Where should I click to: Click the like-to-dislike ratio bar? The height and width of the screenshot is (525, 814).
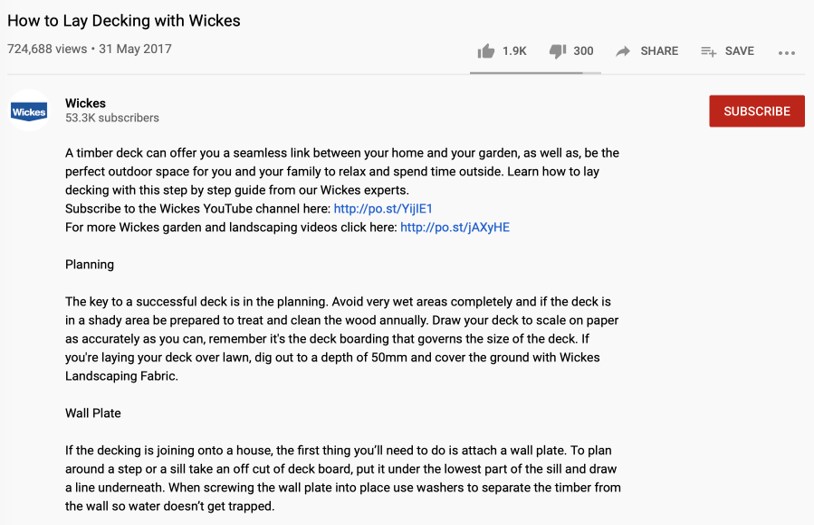pyautogui.click(x=535, y=73)
